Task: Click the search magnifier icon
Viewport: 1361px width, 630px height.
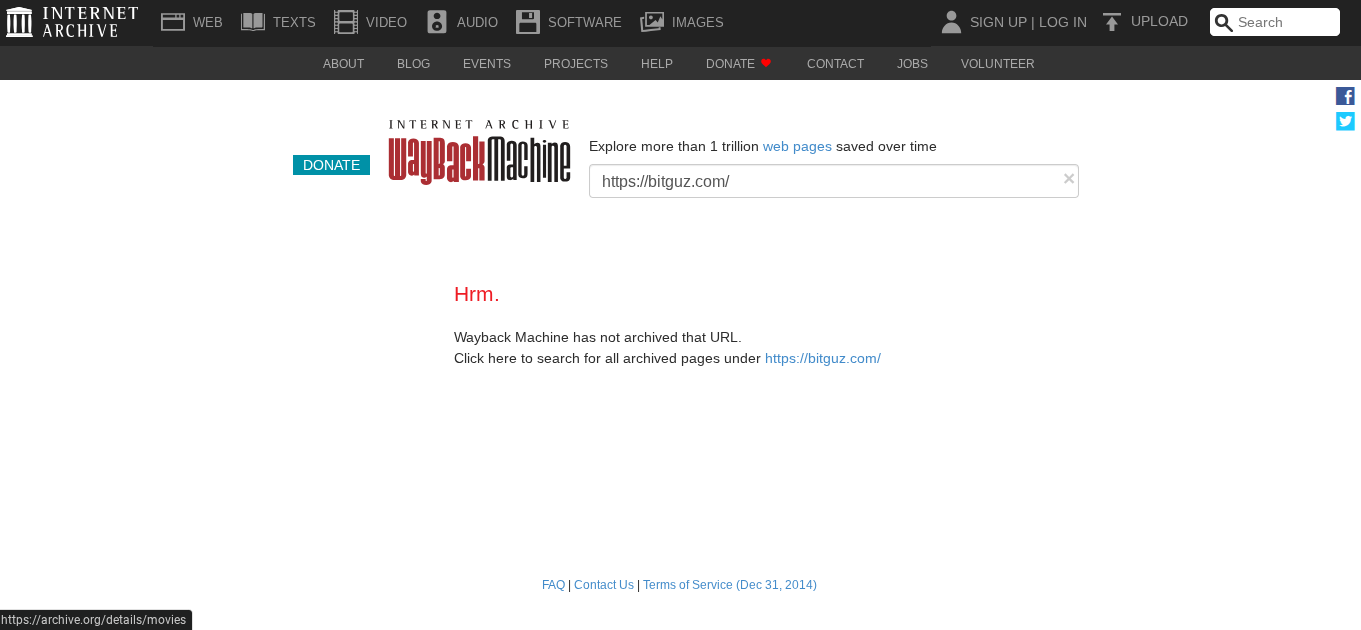Action: [x=1223, y=22]
